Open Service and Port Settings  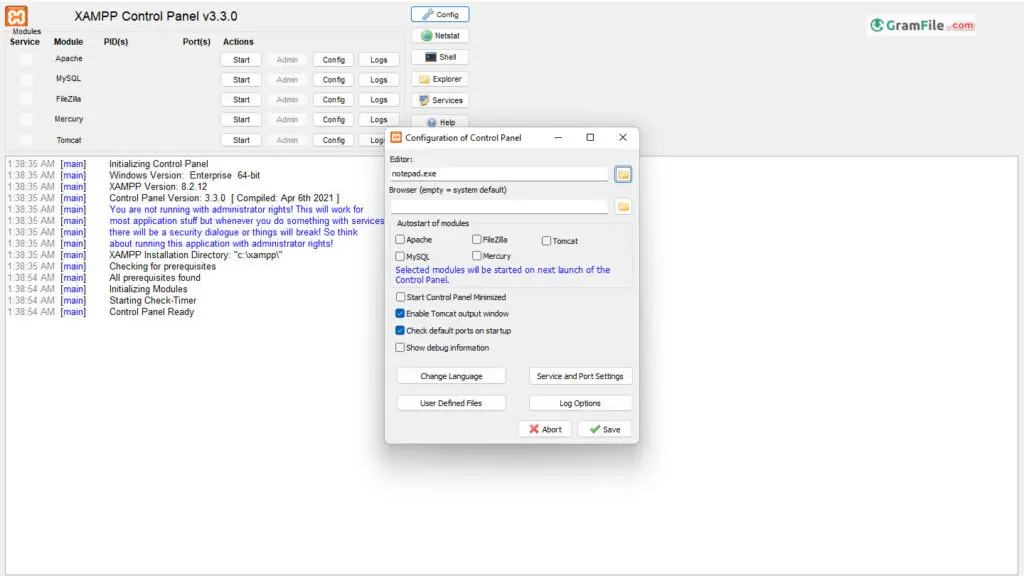coord(580,376)
